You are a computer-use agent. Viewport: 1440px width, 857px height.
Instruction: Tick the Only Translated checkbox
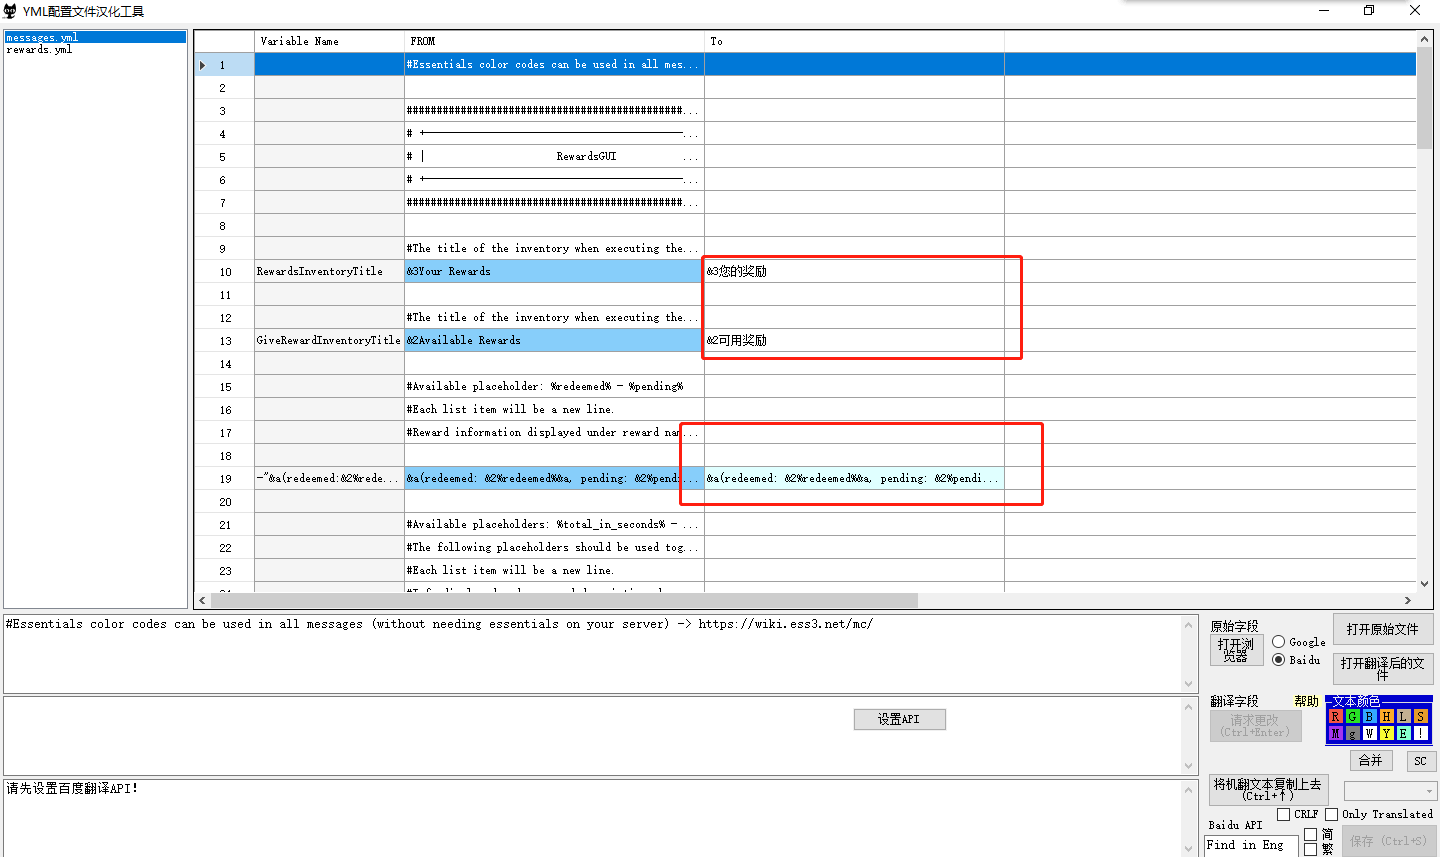click(1331, 814)
